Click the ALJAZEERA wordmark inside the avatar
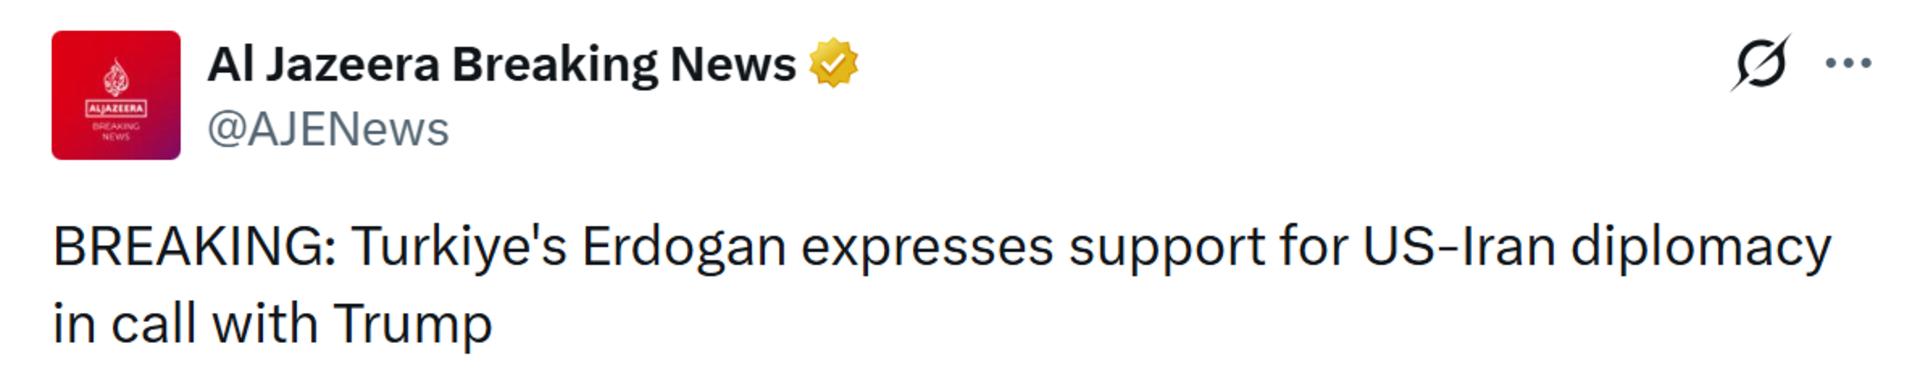 (116, 108)
